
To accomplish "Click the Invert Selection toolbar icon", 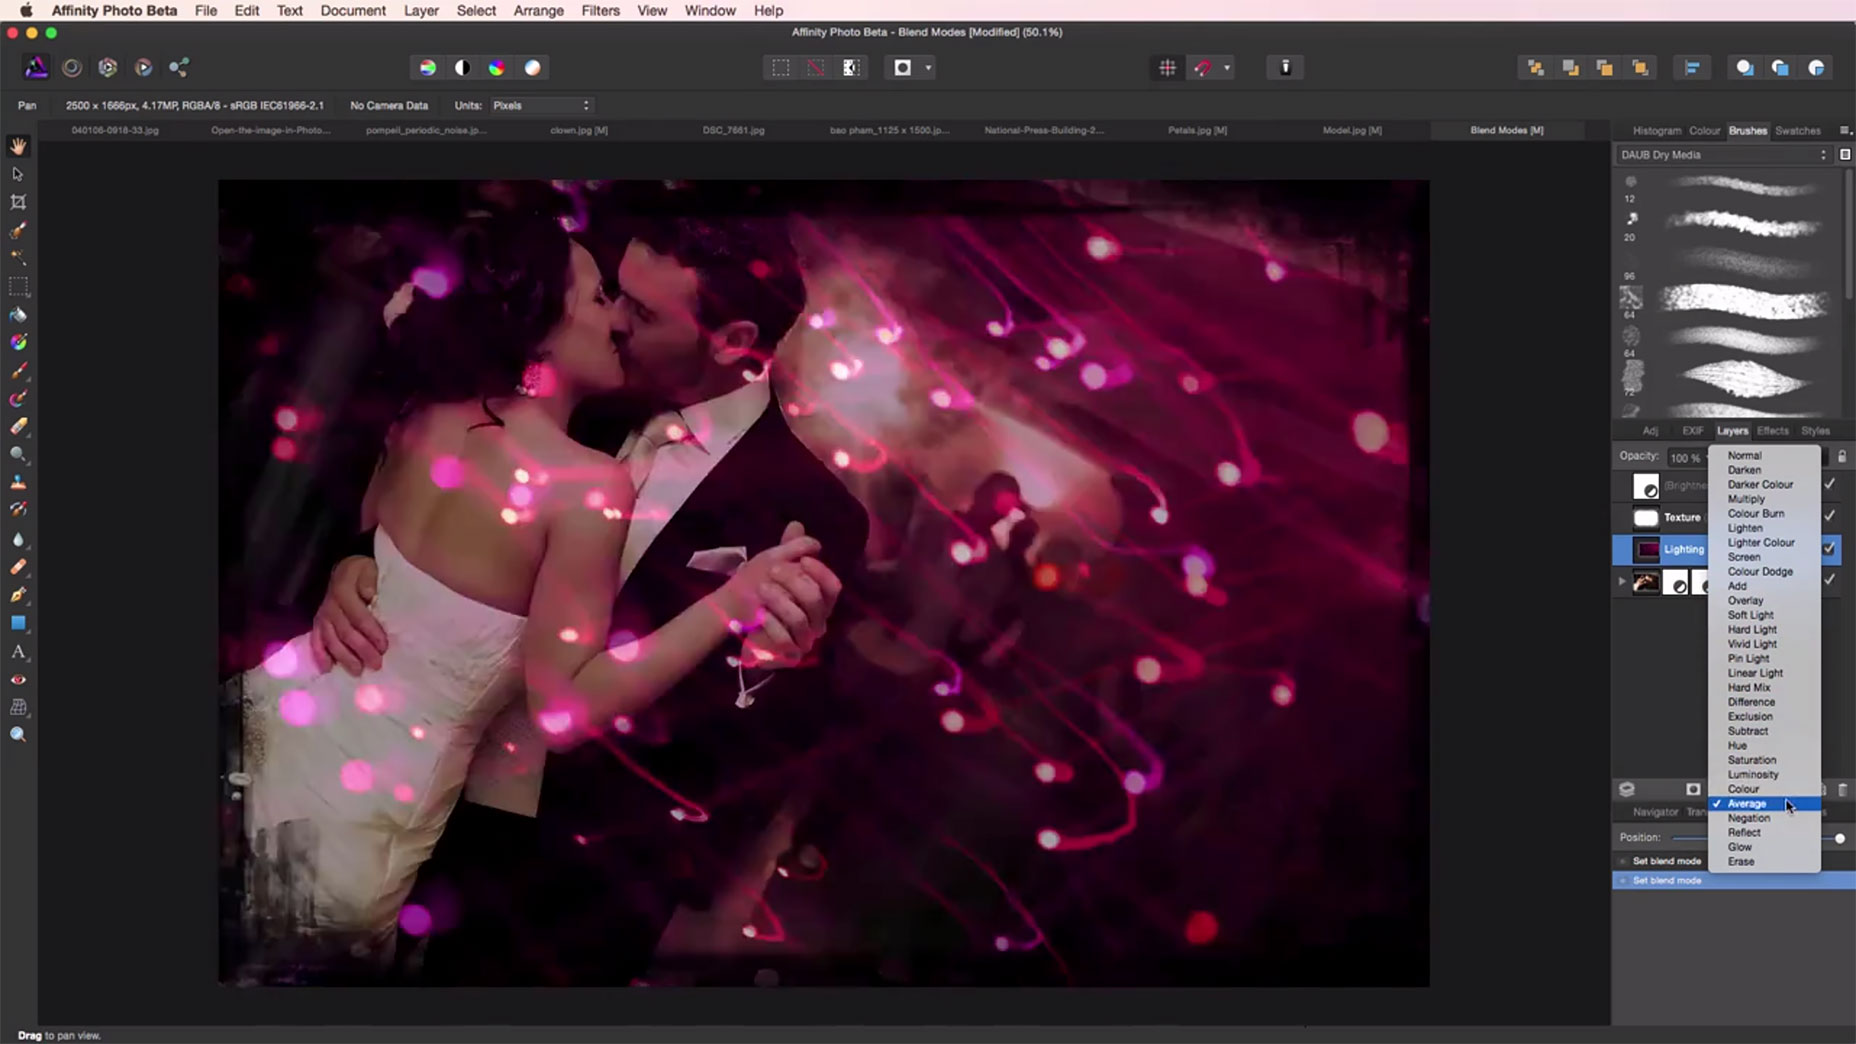I will click(x=851, y=67).
